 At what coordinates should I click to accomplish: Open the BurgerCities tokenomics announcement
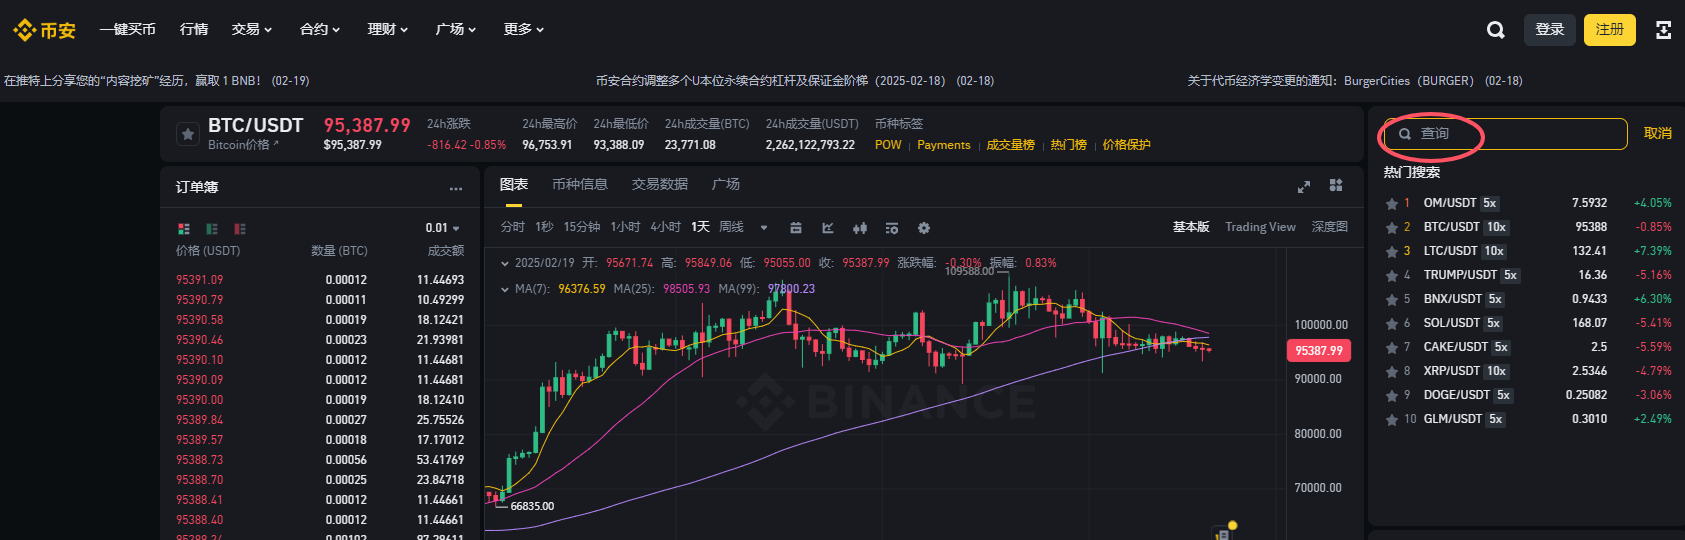pyautogui.click(x=1355, y=81)
